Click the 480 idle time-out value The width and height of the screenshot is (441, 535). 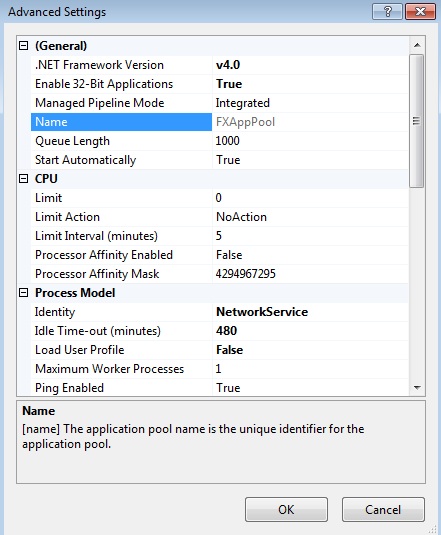[226, 331]
